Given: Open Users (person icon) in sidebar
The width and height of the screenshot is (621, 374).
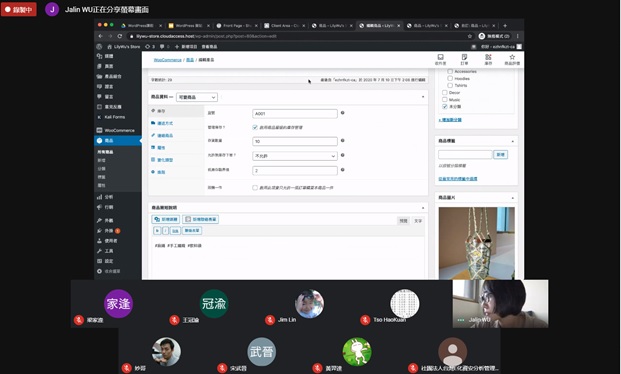Looking at the screenshot, I should pyautogui.click(x=107, y=241).
